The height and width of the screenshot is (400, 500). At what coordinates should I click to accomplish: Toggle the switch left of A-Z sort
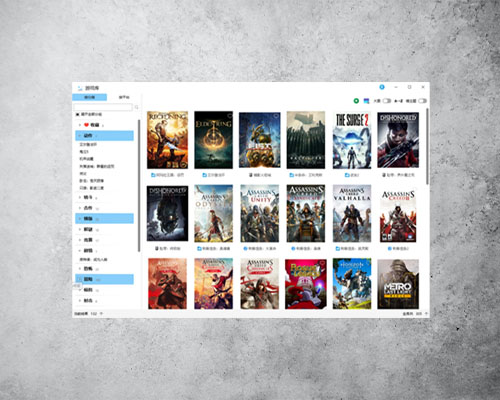pos(387,101)
